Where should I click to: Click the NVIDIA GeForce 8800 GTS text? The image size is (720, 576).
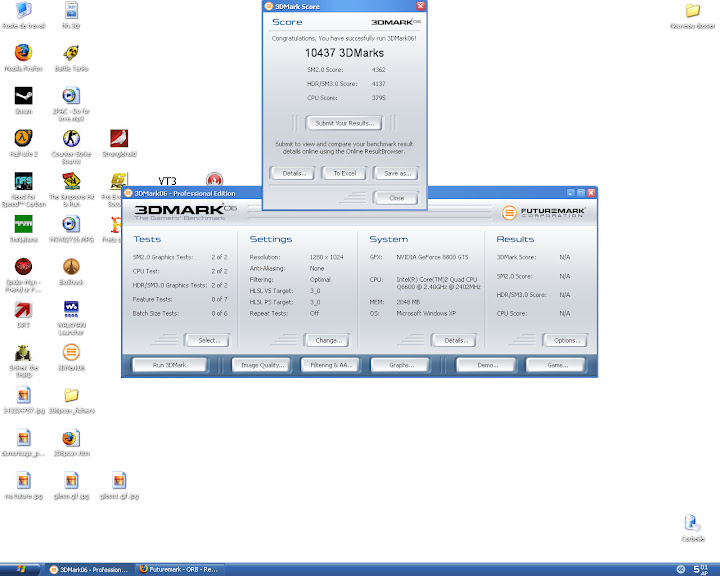pyautogui.click(x=432, y=257)
